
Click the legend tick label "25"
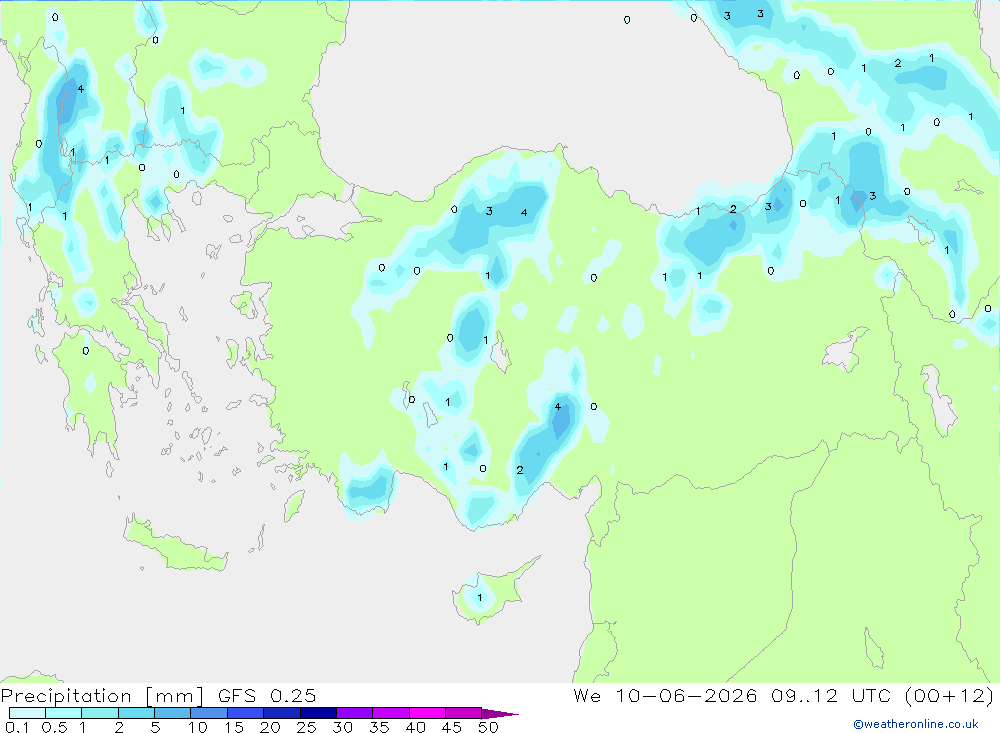click(x=306, y=727)
